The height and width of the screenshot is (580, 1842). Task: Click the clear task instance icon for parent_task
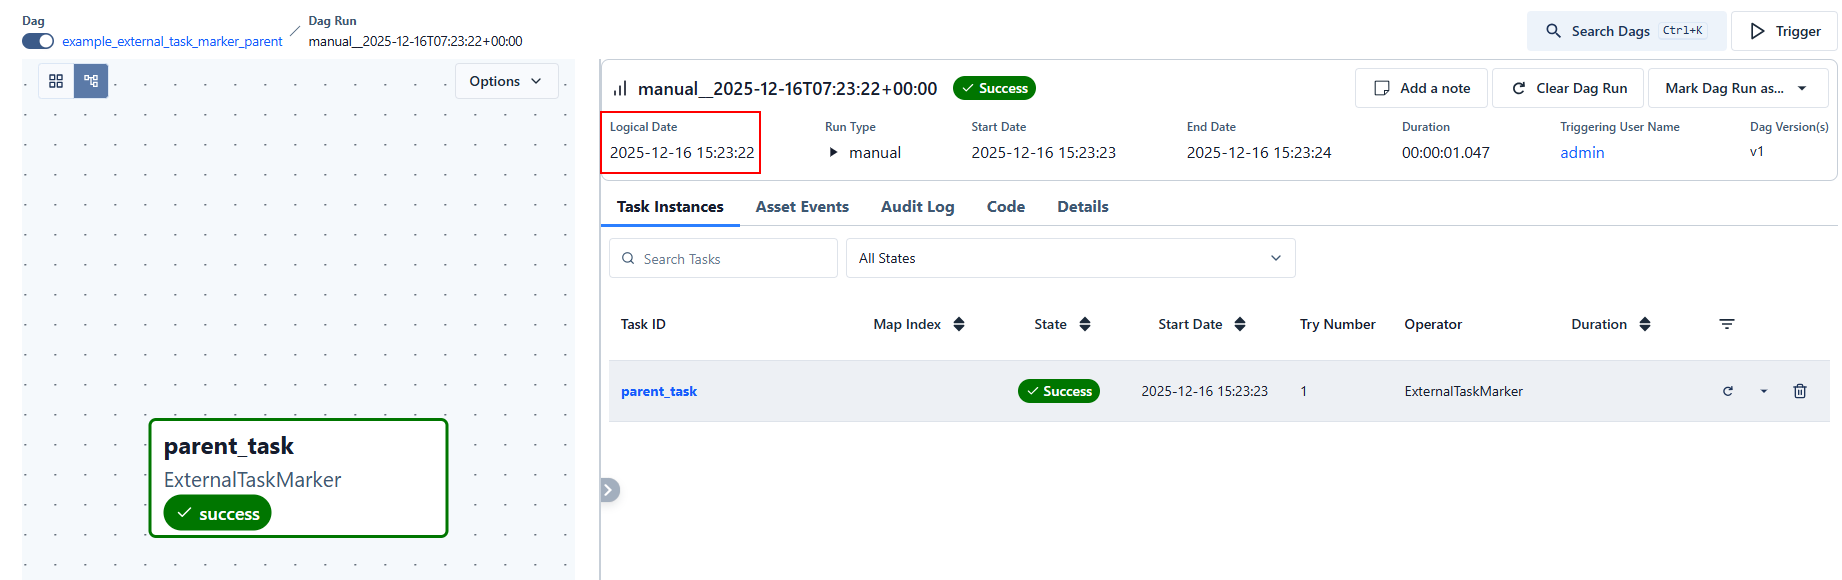pos(1728,391)
